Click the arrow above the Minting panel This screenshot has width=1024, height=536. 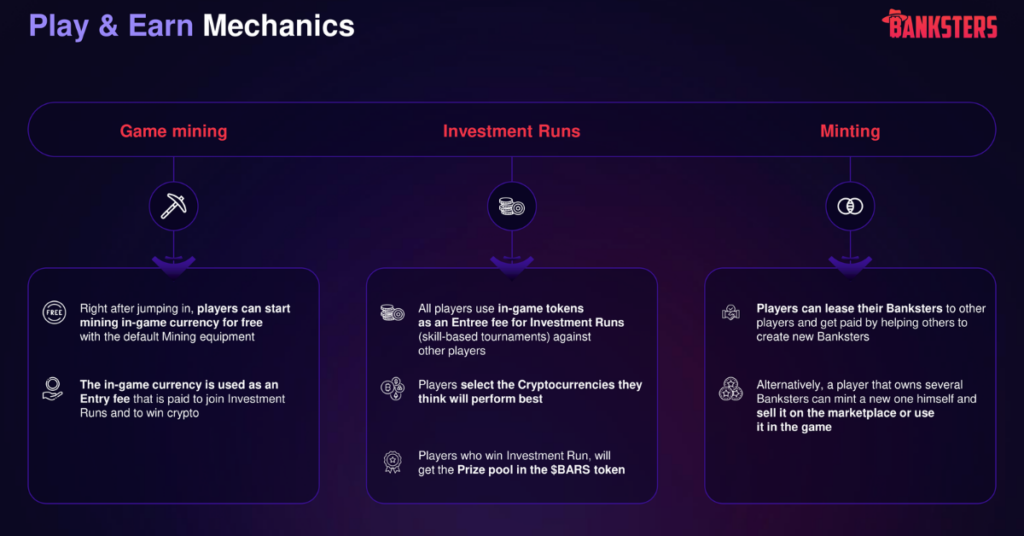click(850, 264)
